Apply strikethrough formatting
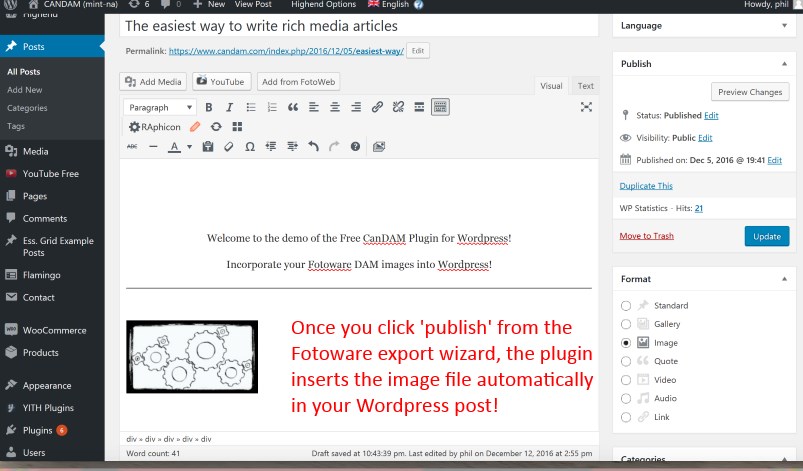The width and height of the screenshot is (803, 471). (x=132, y=146)
